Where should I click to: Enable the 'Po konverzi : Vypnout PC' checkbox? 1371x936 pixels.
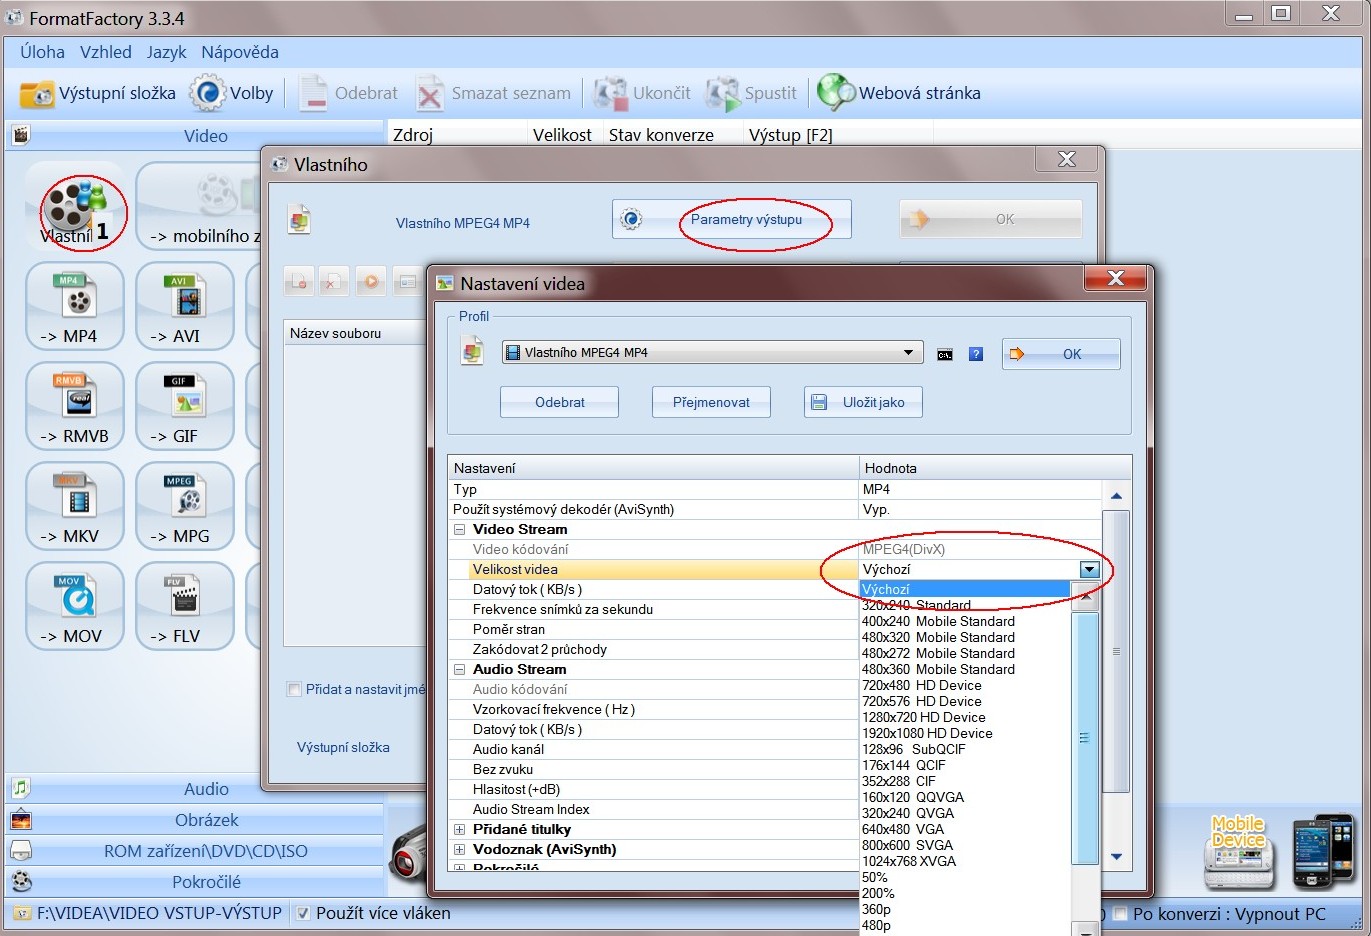tap(1121, 913)
